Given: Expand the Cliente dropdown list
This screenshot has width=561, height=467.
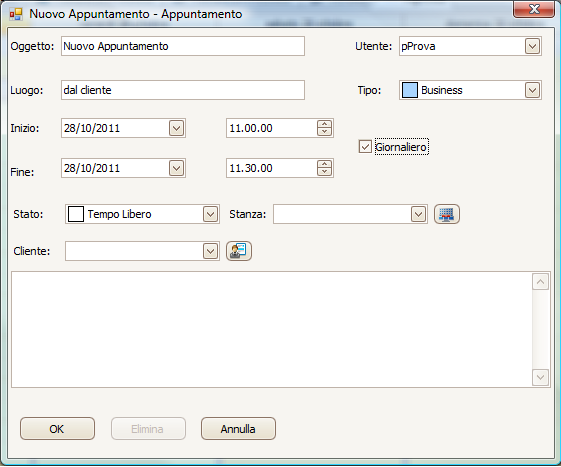Looking at the screenshot, I should pyautogui.click(x=210, y=251).
